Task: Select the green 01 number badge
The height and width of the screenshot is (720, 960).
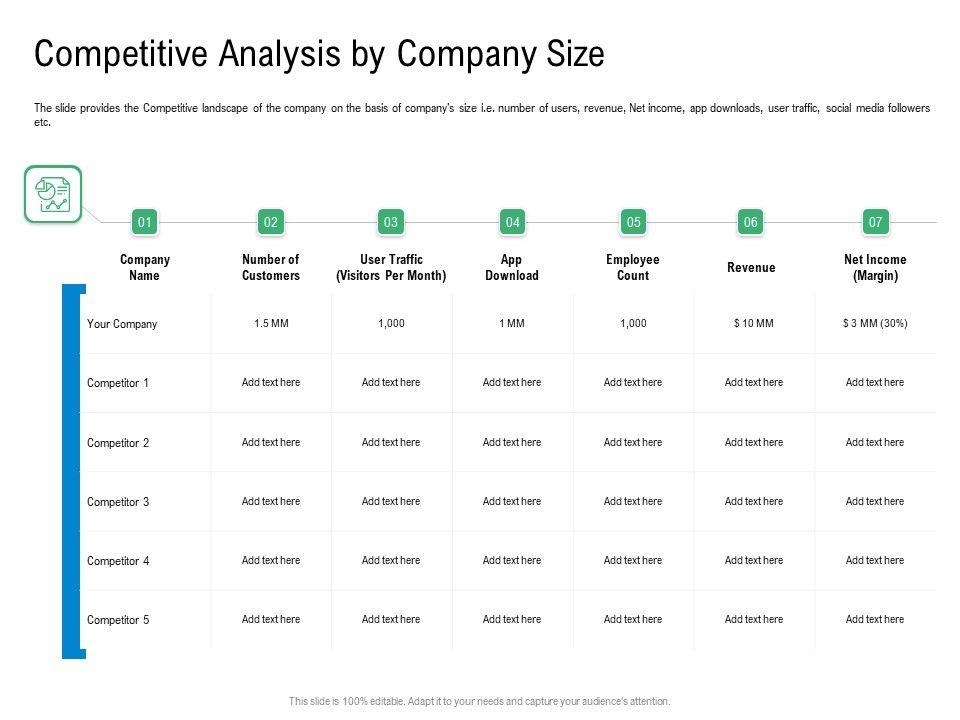Action: tap(145, 222)
